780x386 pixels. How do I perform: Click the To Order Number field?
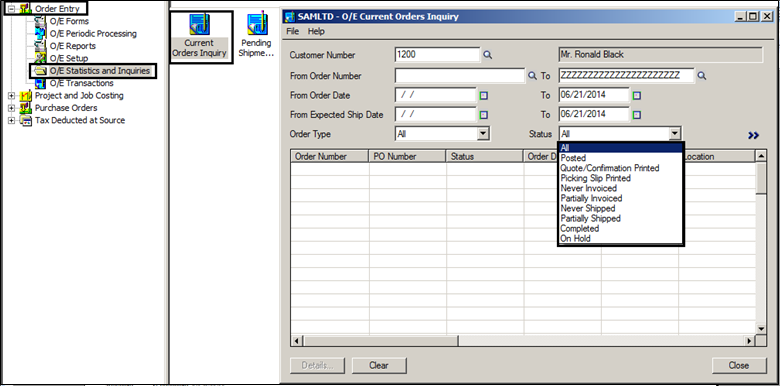click(626, 76)
